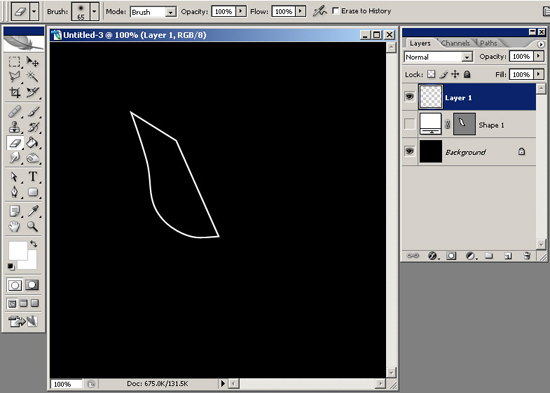Open layer Fill arrow
Viewport: 550px width, 393px height.
click(539, 74)
